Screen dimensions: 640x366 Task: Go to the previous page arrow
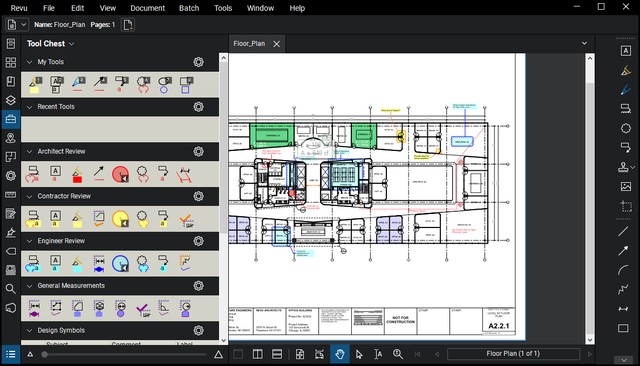click(x=437, y=354)
